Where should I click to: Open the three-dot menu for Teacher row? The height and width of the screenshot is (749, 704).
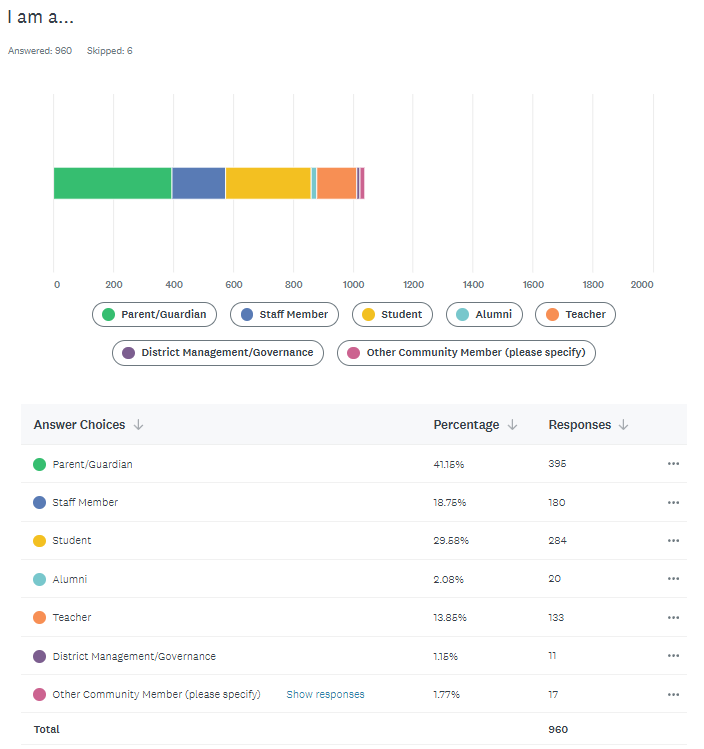673,617
